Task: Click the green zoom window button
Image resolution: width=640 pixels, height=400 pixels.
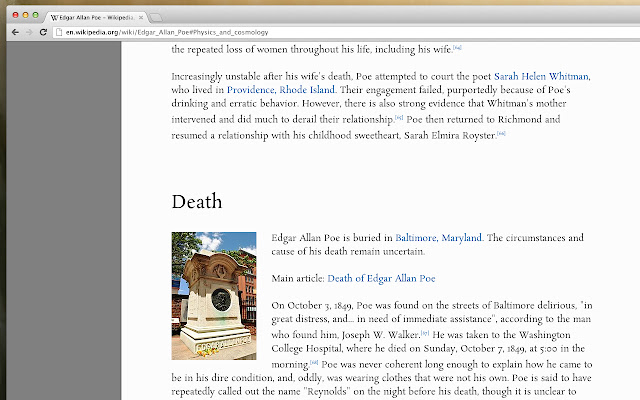Action: click(36, 15)
